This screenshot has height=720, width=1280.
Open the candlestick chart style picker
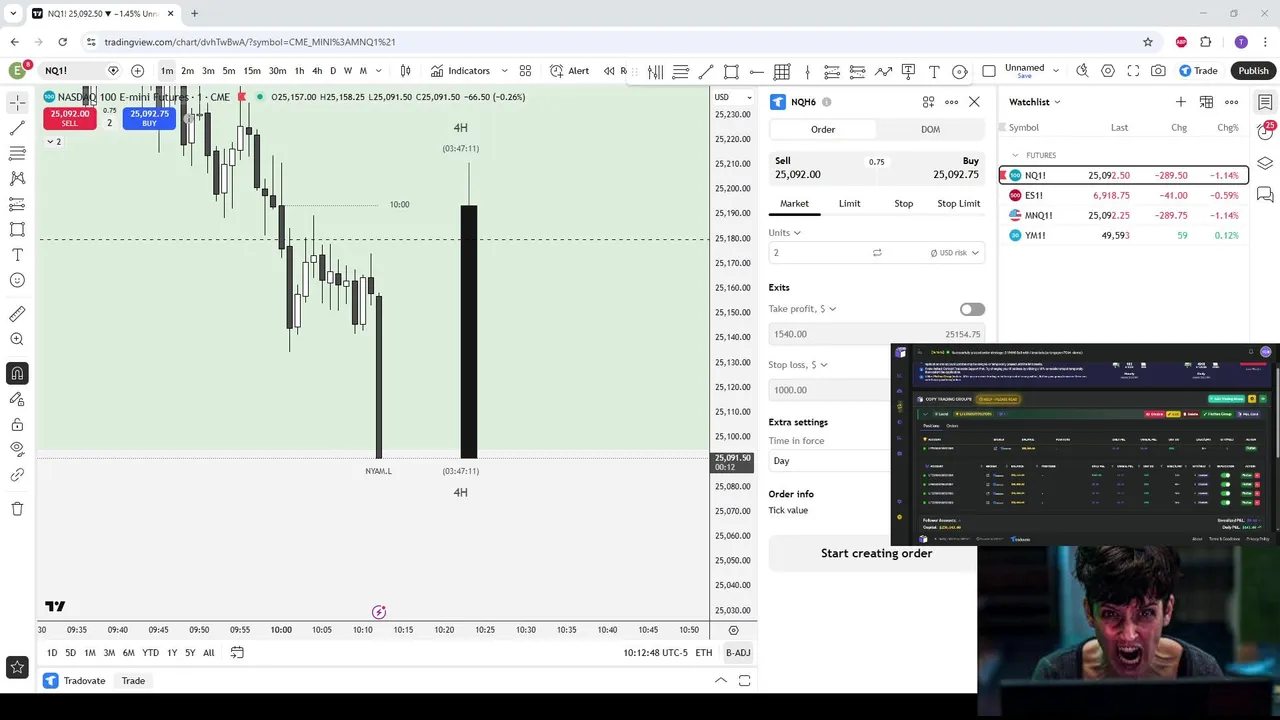click(x=405, y=71)
